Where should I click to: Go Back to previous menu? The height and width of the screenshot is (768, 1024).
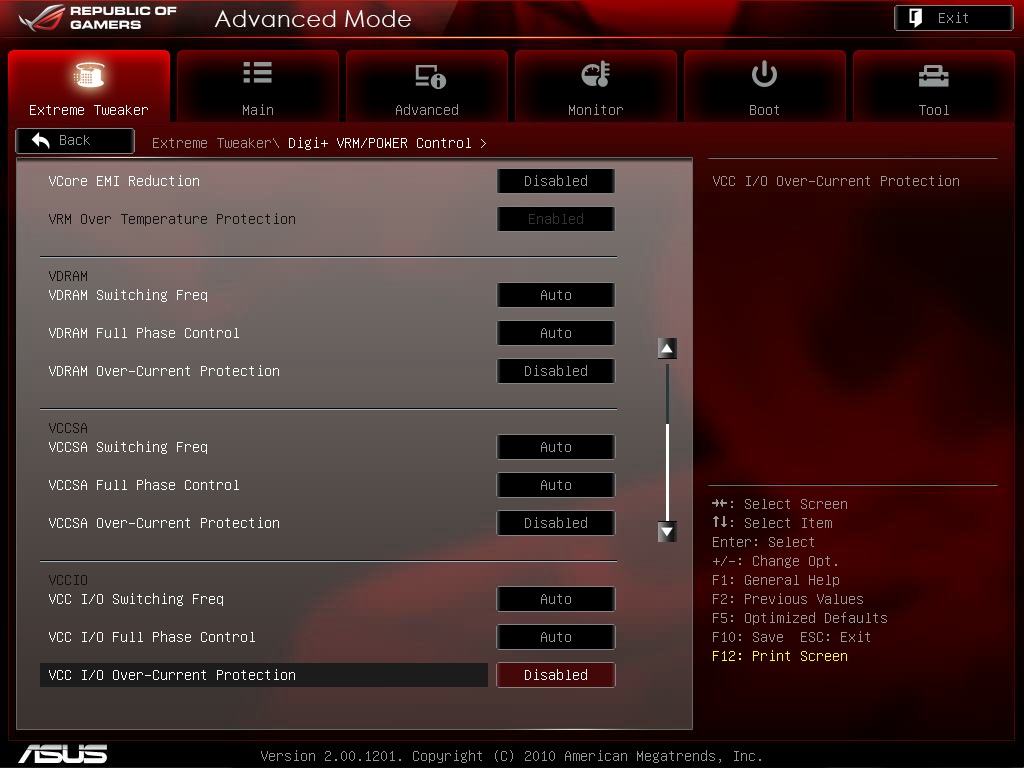(x=75, y=140)
